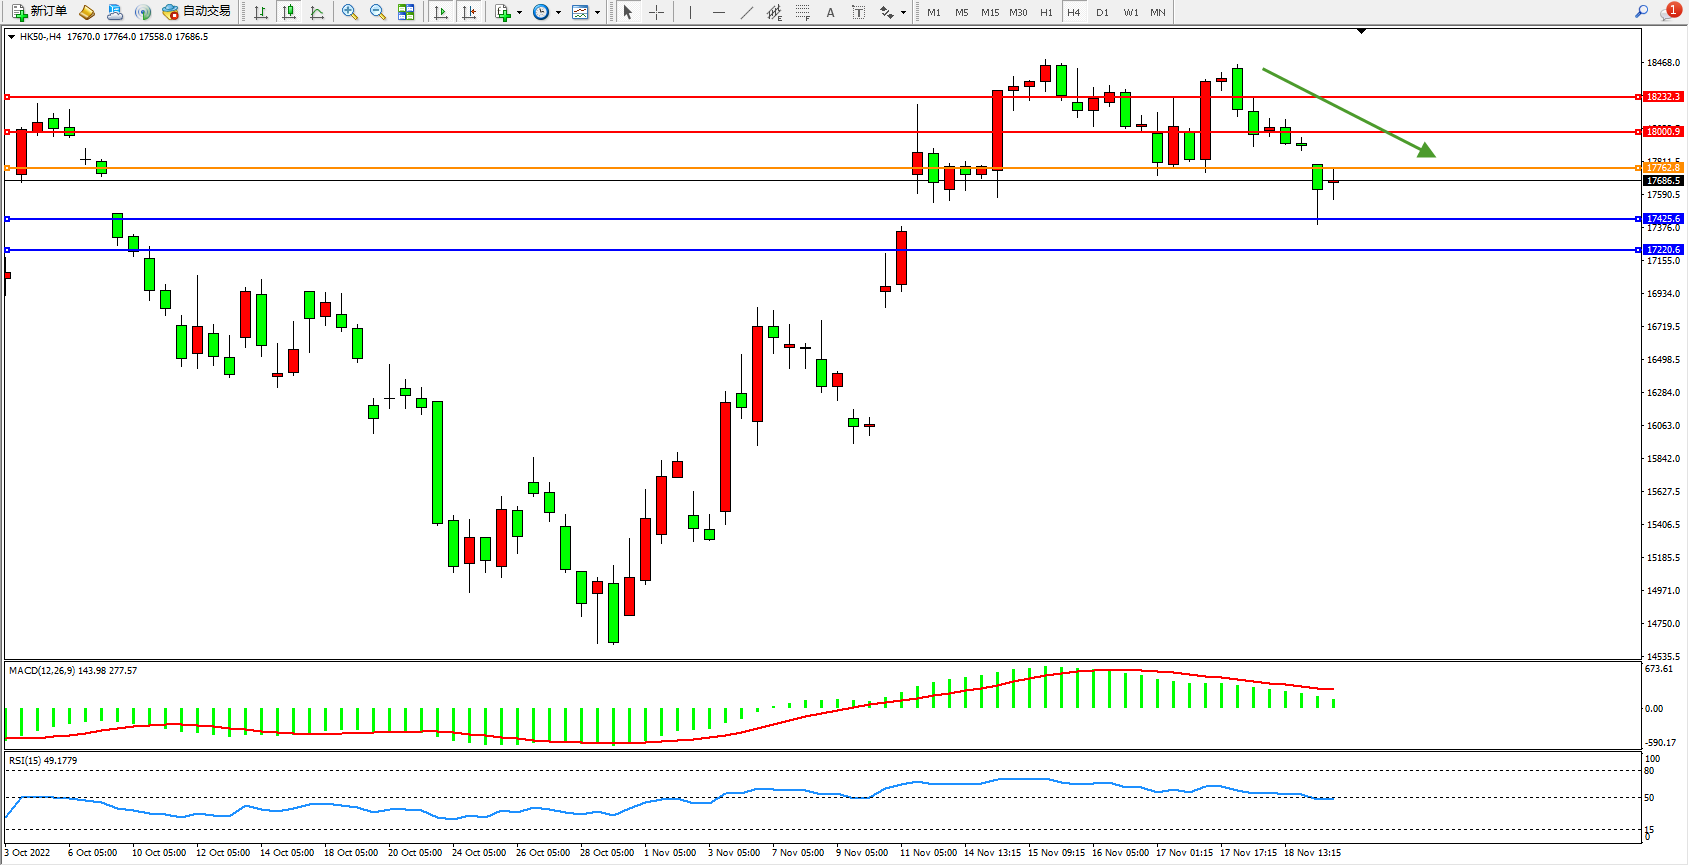This screenshot has height=866, width=1689.
Task: Open the periodicity clock dropdown arrow
Action: click(558, 13)
